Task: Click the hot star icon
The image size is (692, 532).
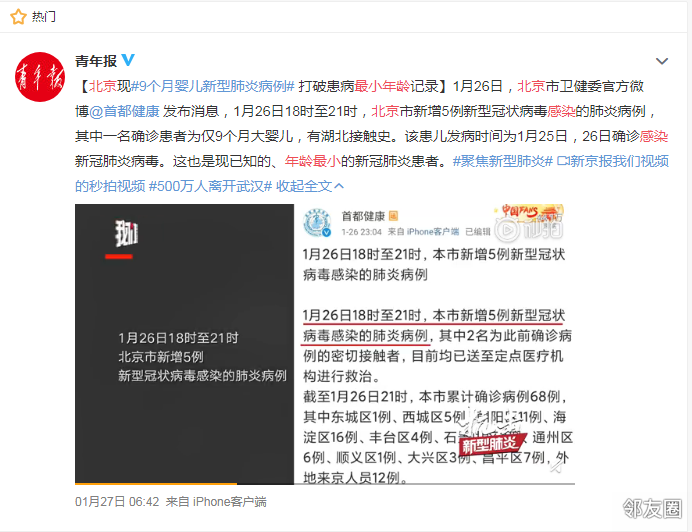Action: [x=19, y=17]
